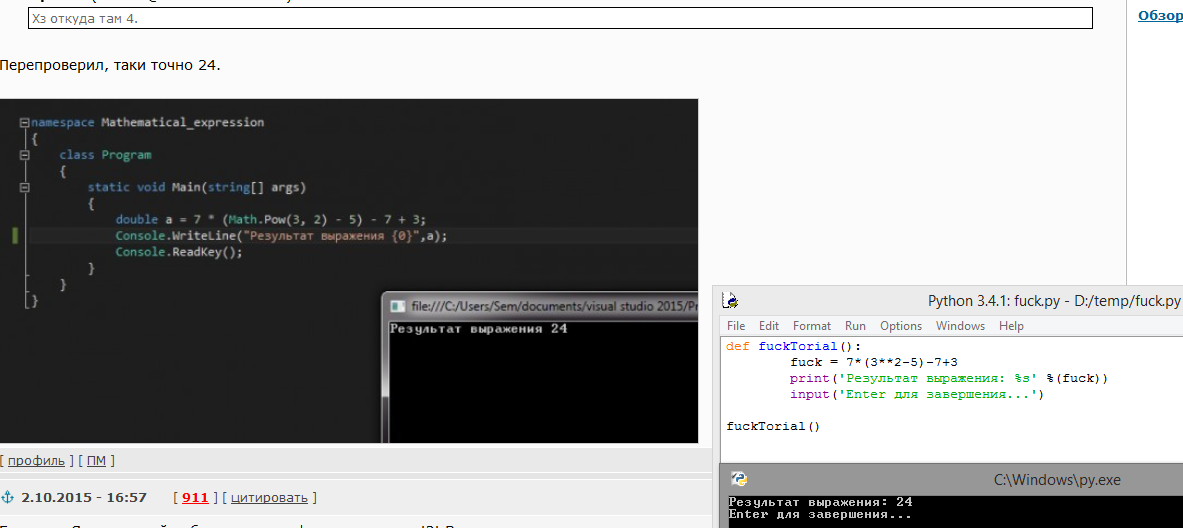Click the console title file:///C:/Users/Sem/documents
The width and height of the screenshot is (1183, 528).
[x=553, y=306]
